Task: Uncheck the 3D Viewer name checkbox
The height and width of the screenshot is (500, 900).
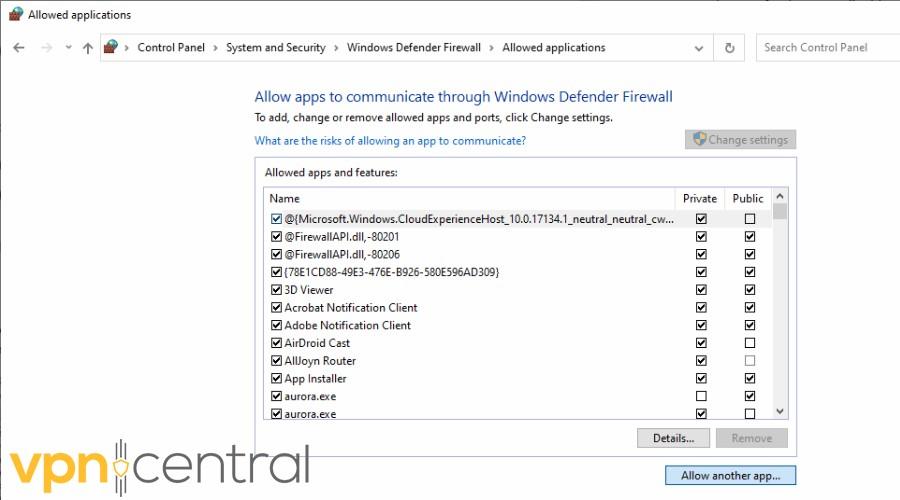Action: point(276,290)
